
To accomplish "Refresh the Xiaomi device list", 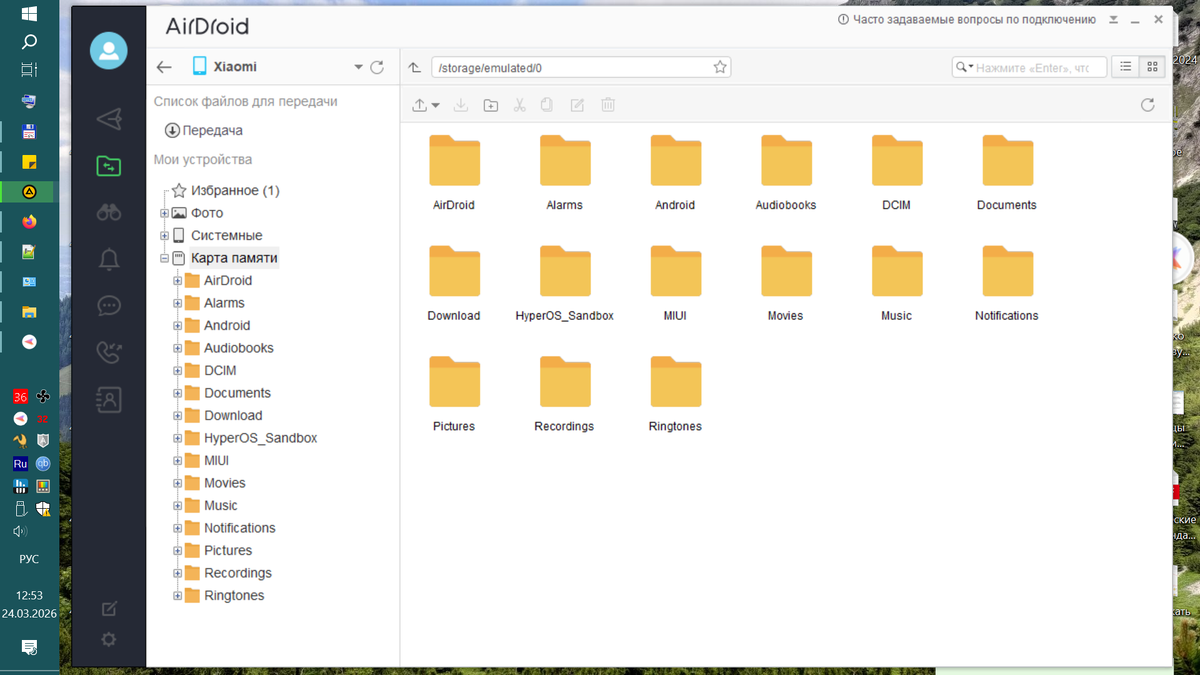I will coord(377,67).
